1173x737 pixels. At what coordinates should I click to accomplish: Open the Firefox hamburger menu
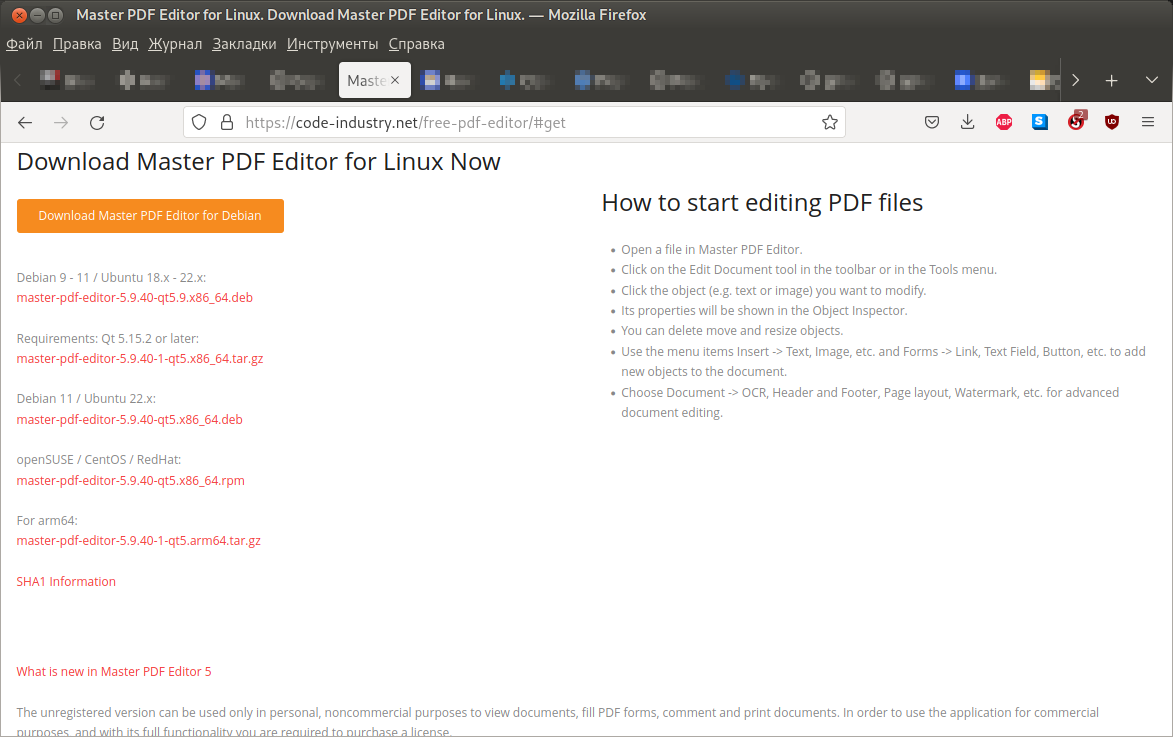click(x=1148, y=122)
